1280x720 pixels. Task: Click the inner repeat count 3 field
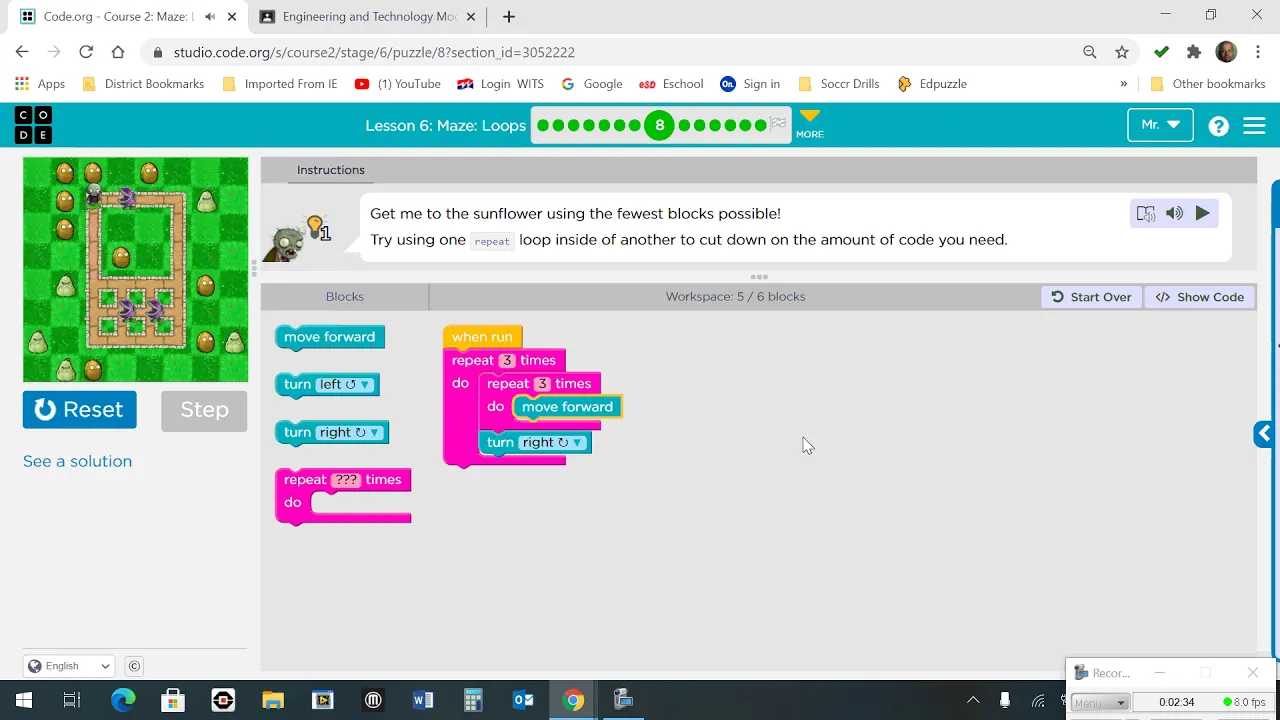(542, 384)
